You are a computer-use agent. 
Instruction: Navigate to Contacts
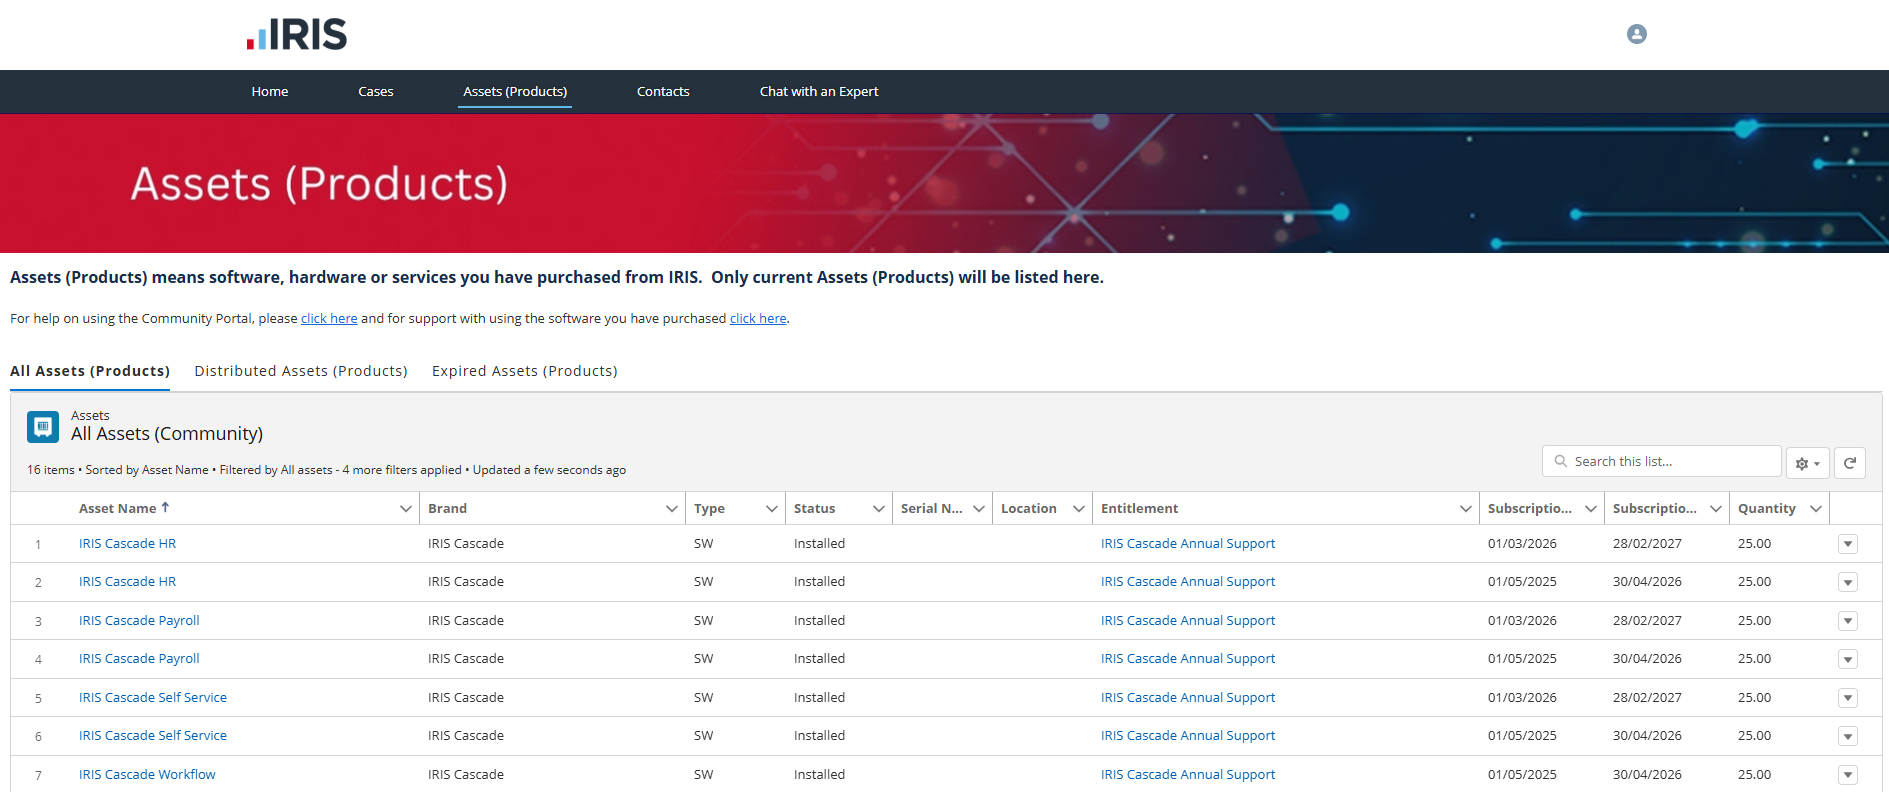663,91
